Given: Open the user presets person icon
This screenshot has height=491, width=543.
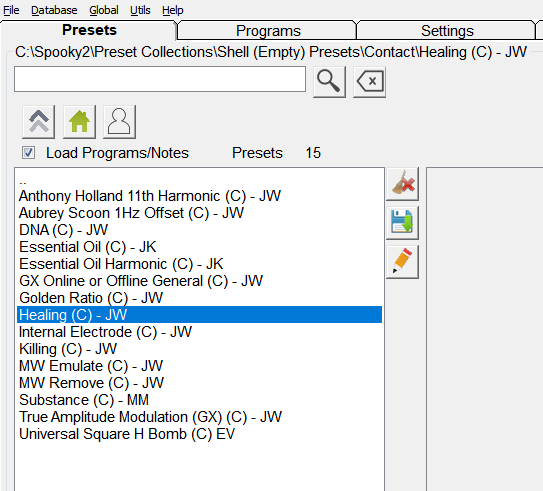Looking at the screenshot, I should pos(119,122).
